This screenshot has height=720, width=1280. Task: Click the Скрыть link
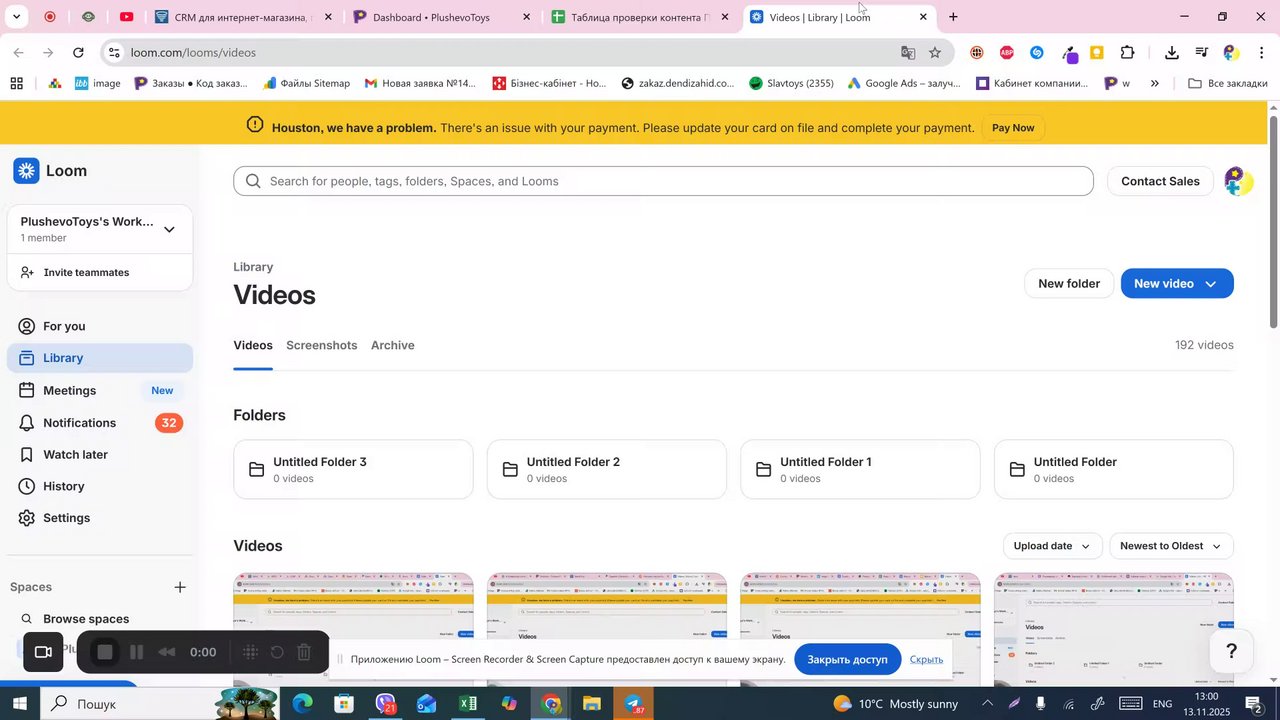[926, 659]
